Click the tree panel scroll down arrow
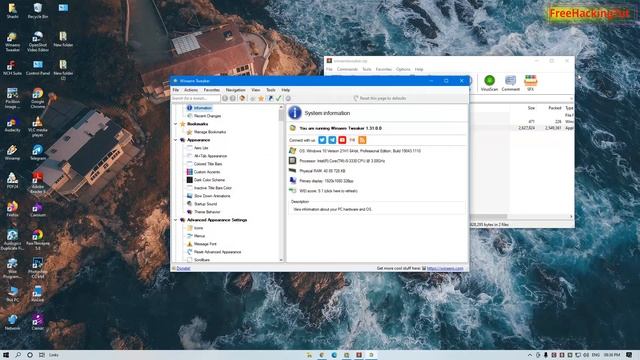 tap(281, 260)
